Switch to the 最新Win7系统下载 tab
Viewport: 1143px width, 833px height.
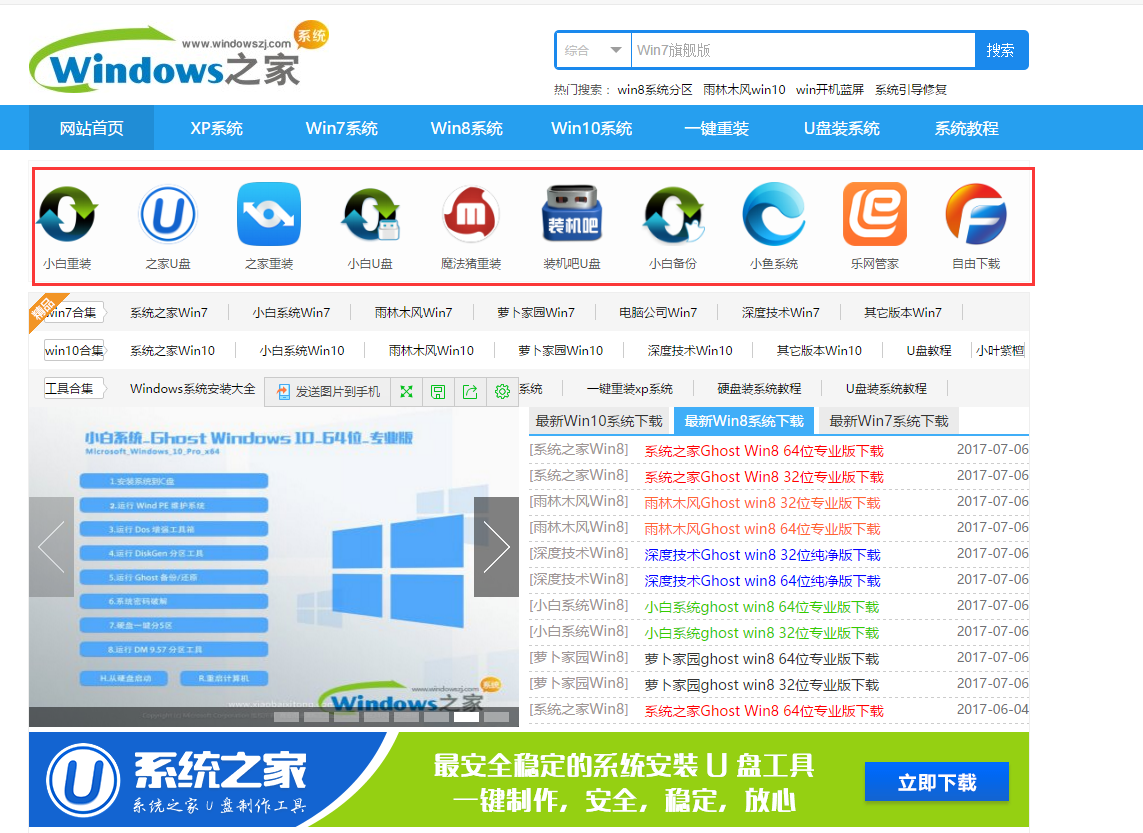coord(888,421)
